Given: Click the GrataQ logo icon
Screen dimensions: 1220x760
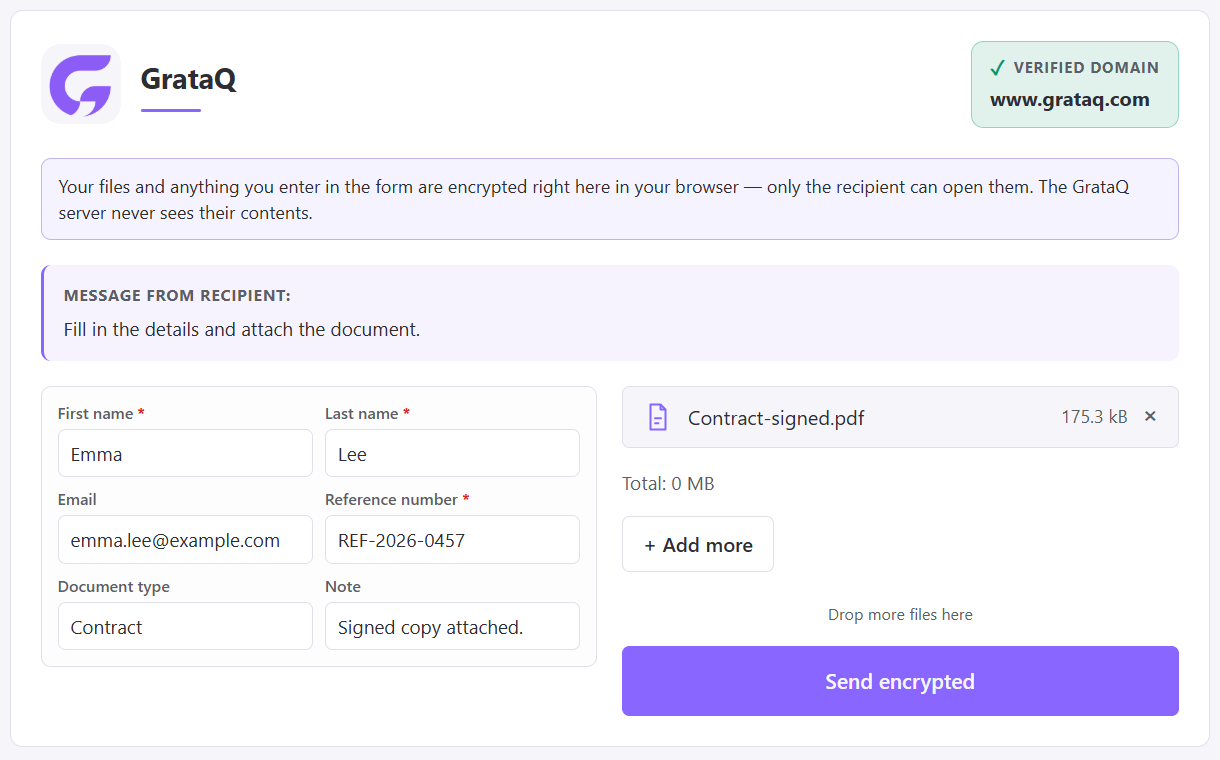Looking at the screenshot, I should (x=81, y=84).
